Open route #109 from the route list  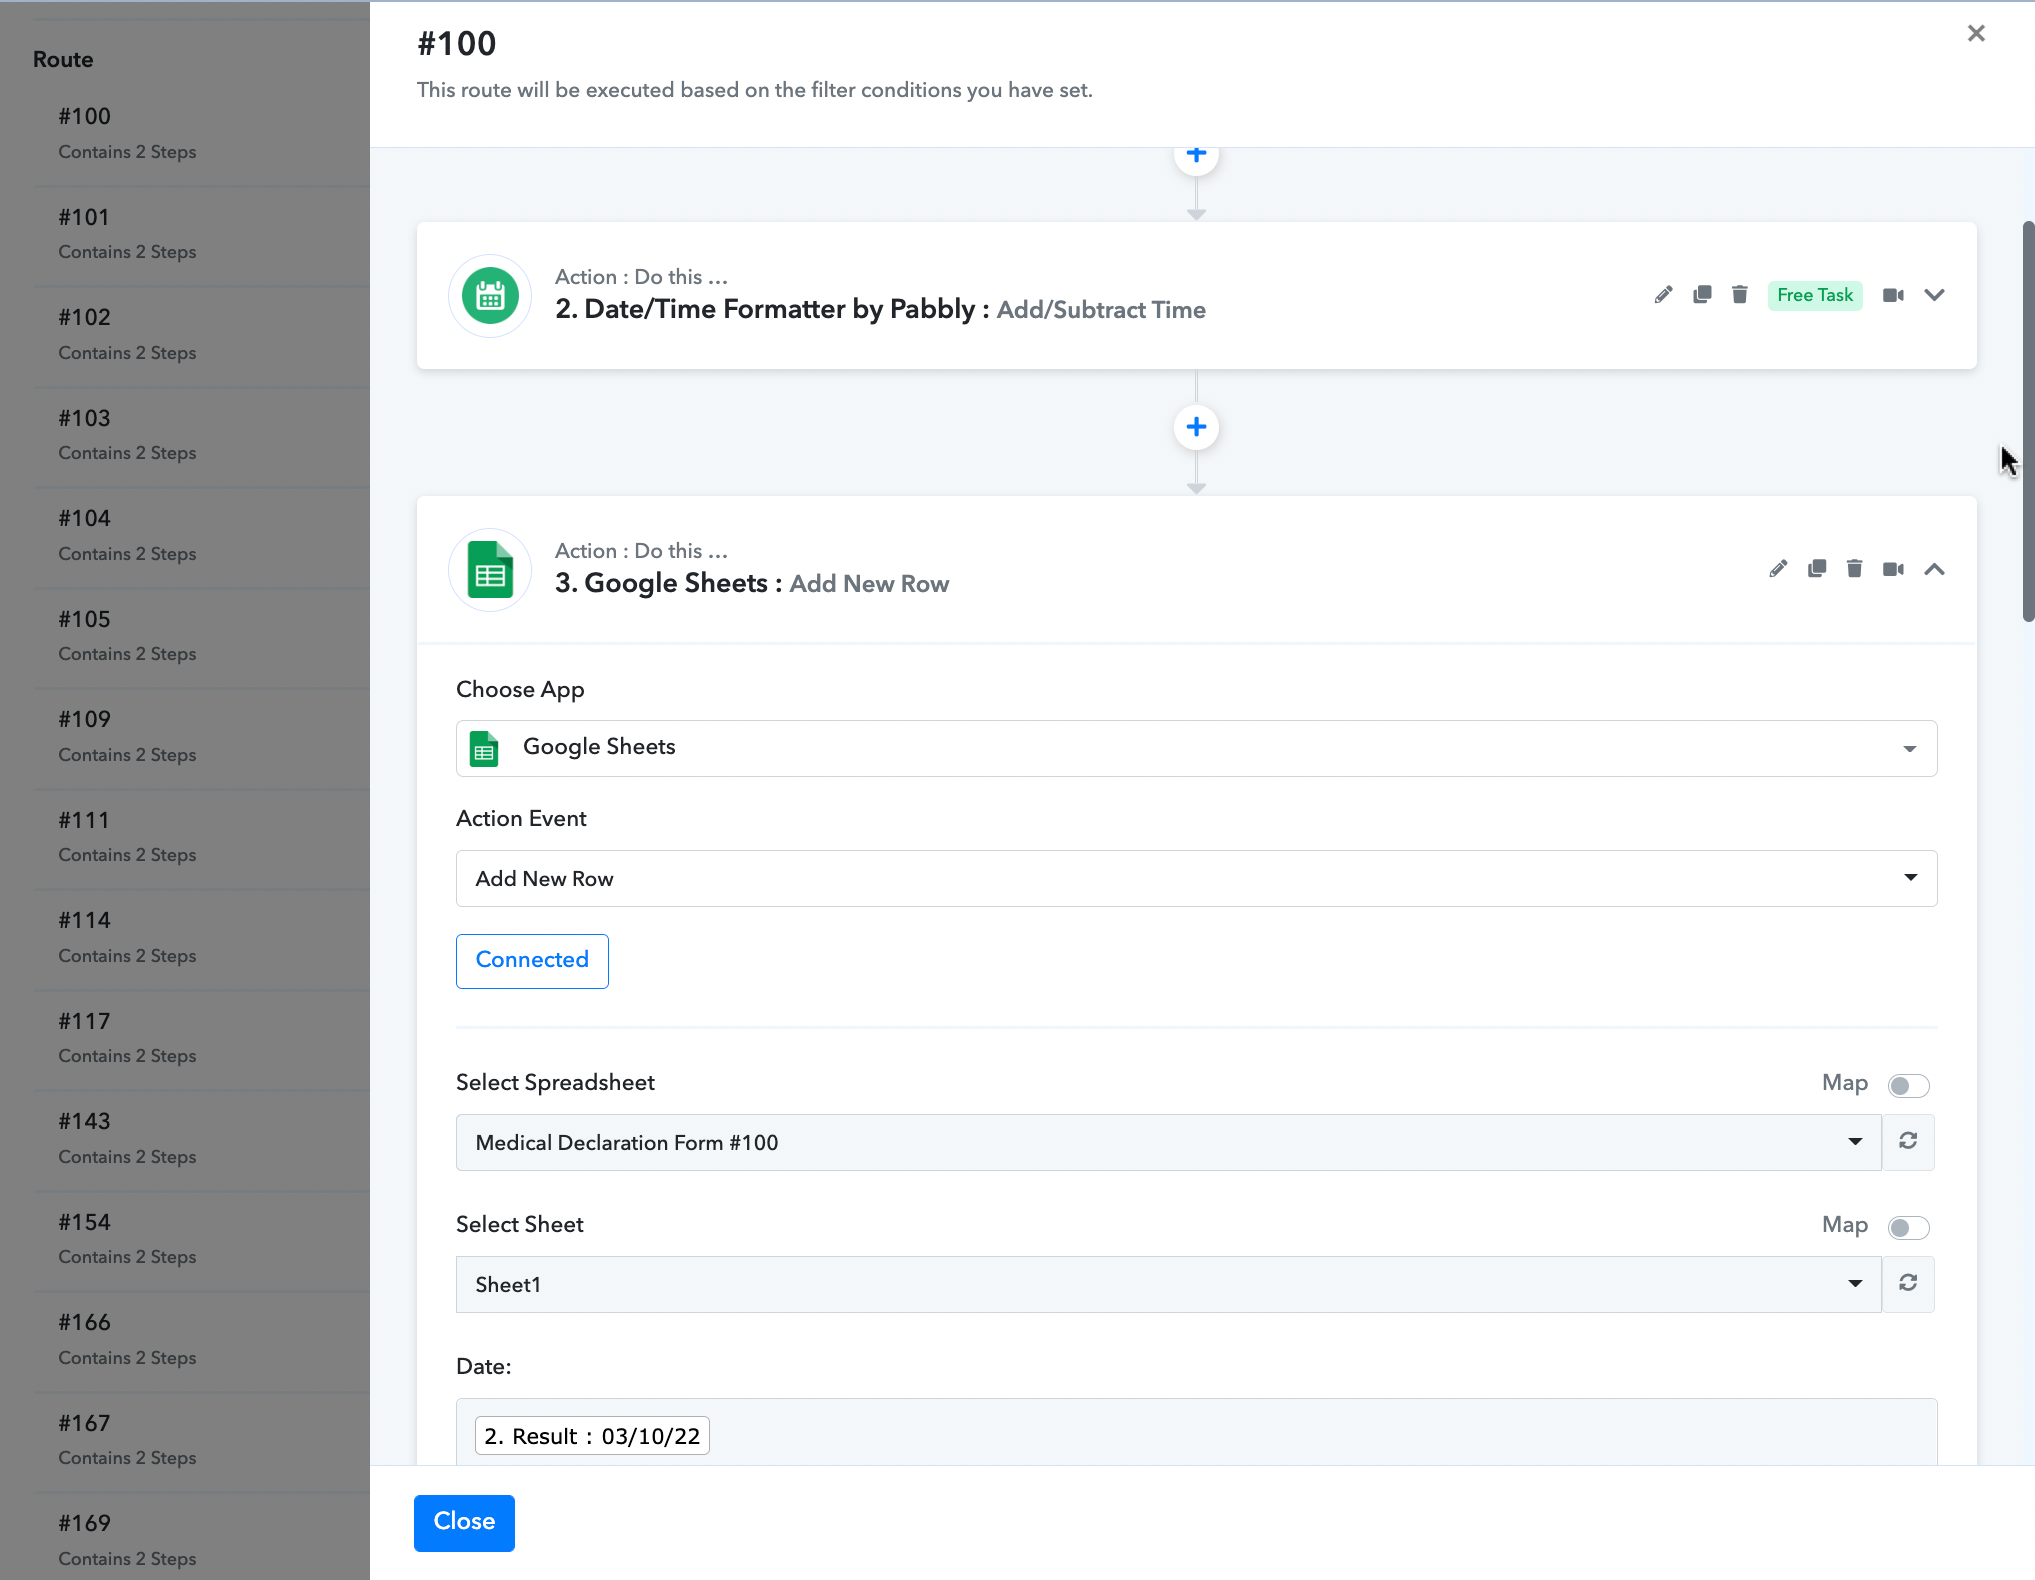coord(202,737)
